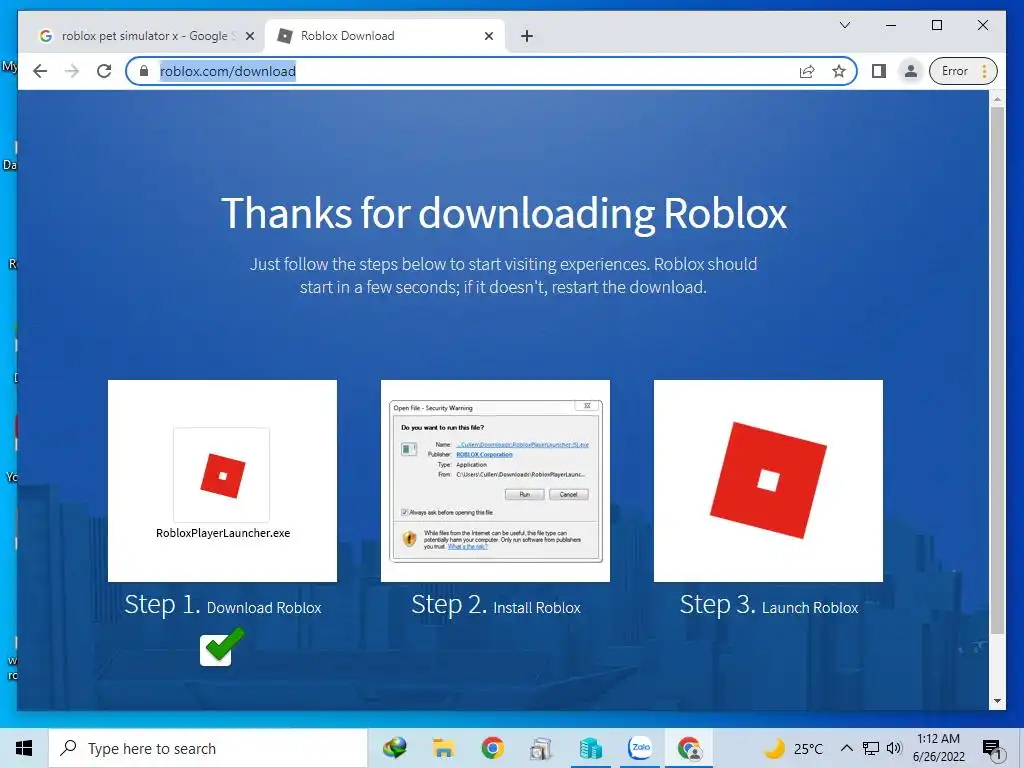
Task: Select the Roblox Download tab
Action: tap(385, 36)
